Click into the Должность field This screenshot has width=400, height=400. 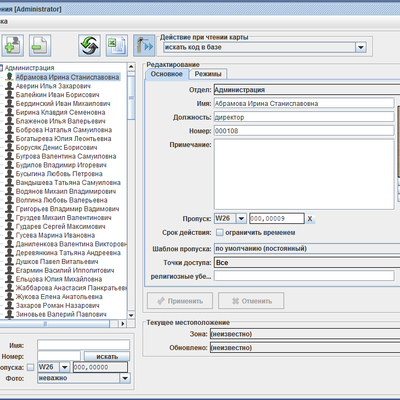click(x=304, y=117)
